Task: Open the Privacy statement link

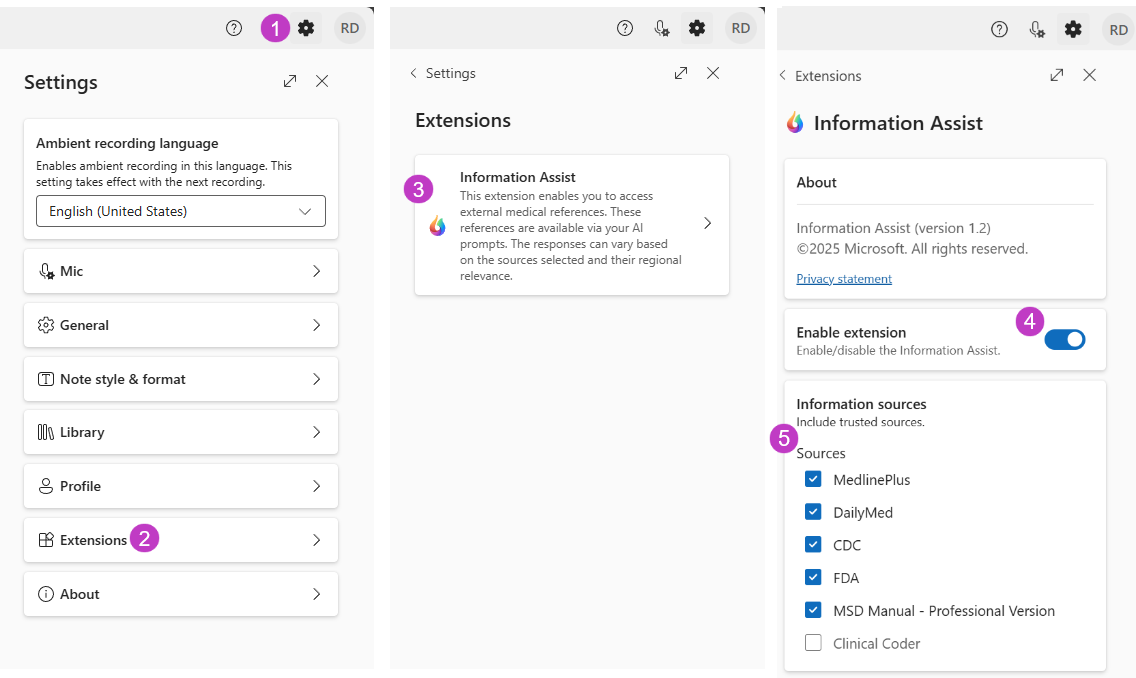Action: pyautogui.click(x=844, y=279)
